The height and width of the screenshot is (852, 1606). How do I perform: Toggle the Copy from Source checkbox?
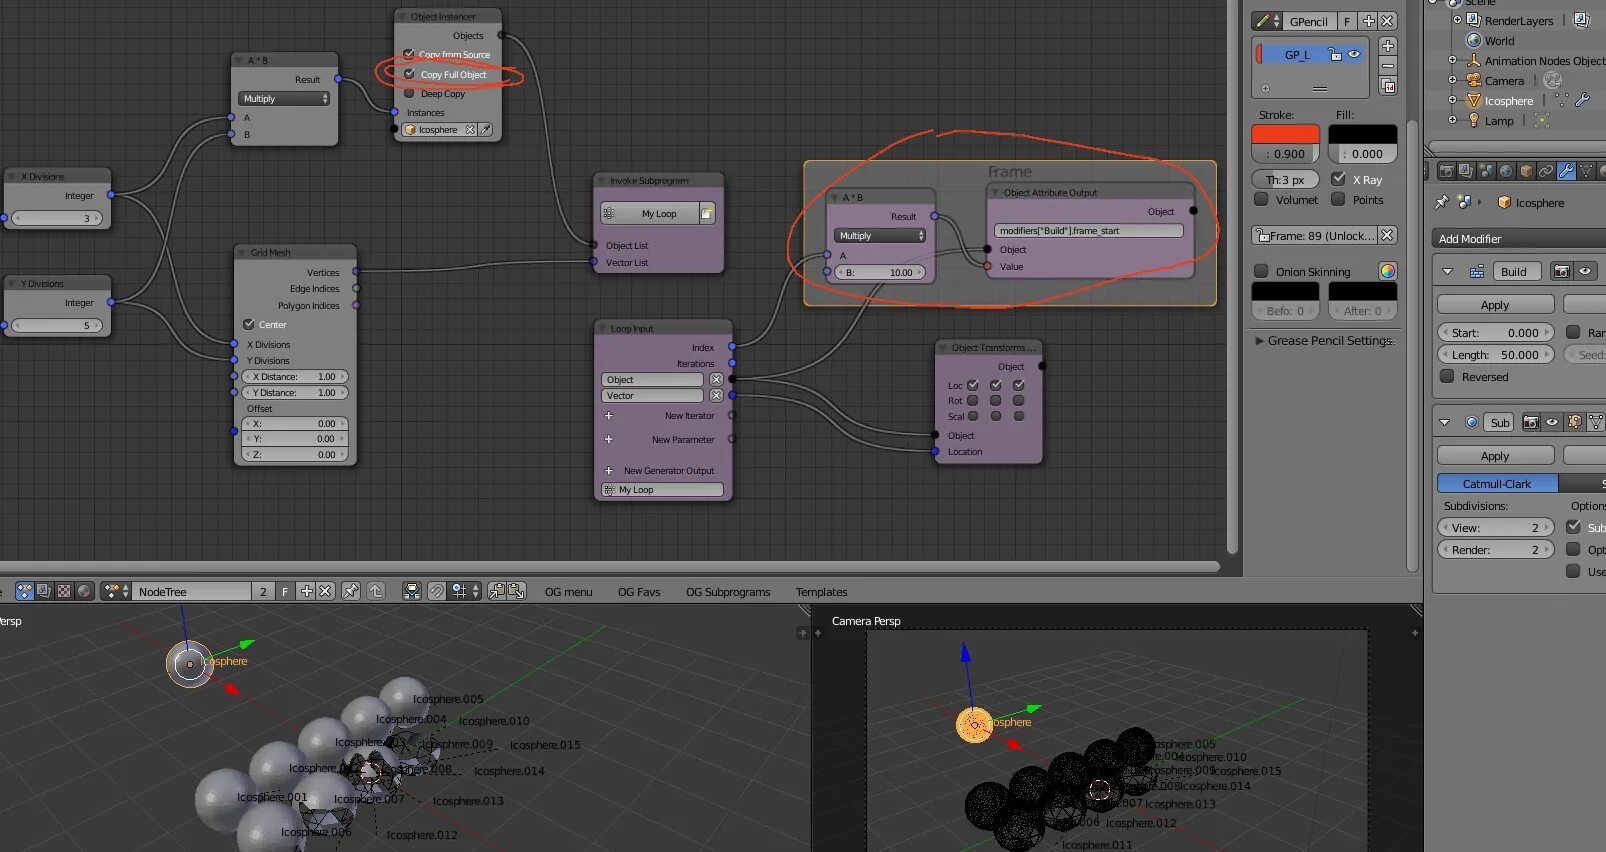click(409, 54)
